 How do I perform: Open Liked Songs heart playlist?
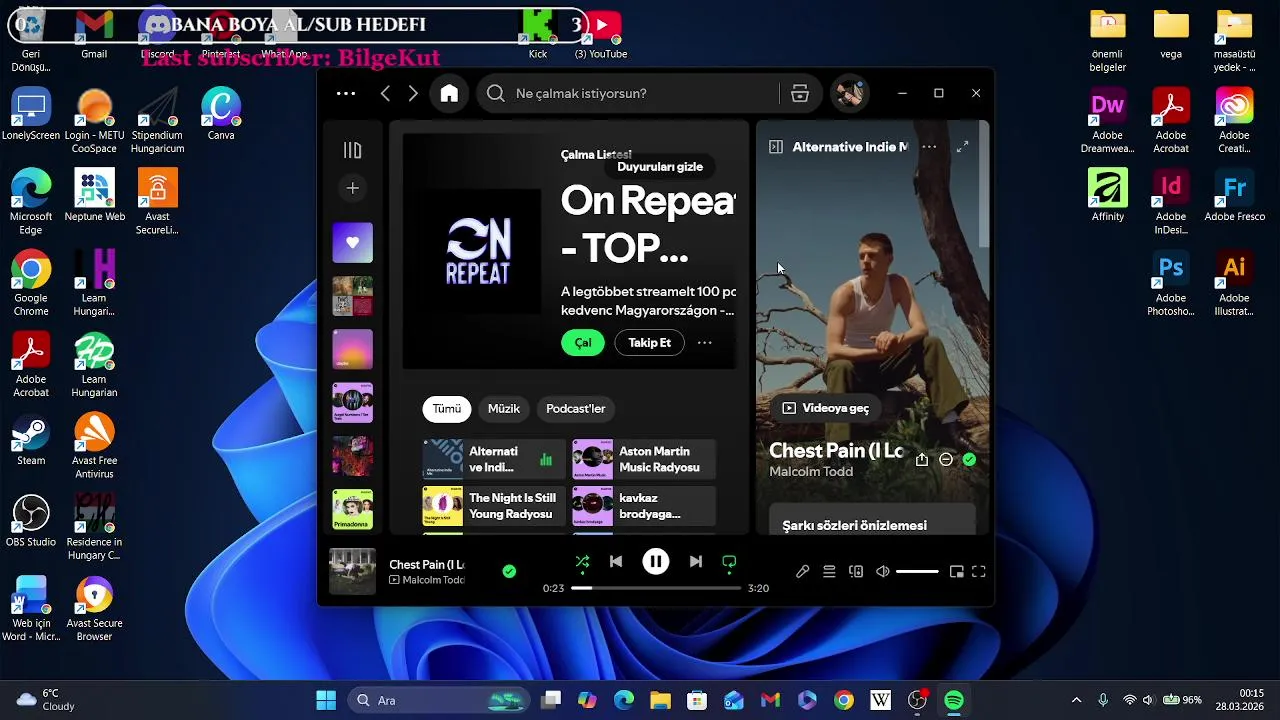pos(352,242)
